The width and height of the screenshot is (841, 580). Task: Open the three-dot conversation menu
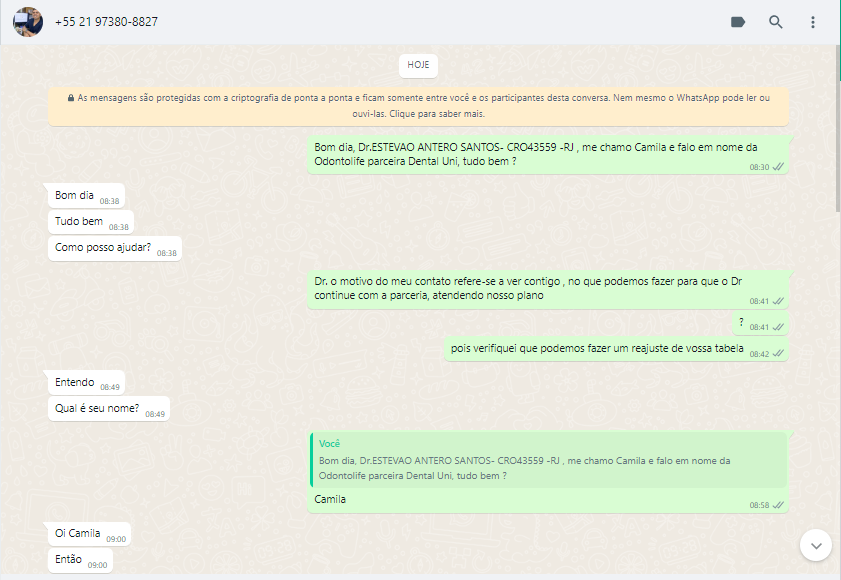coord(813,22)
